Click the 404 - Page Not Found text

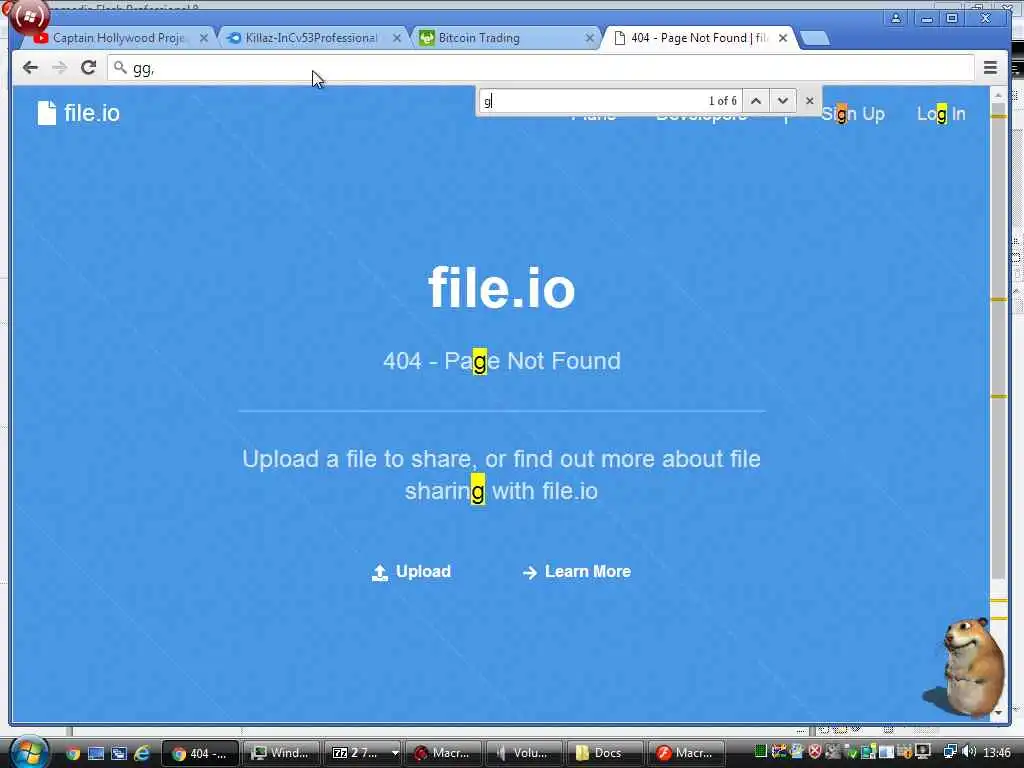click(x=502, y=361)
